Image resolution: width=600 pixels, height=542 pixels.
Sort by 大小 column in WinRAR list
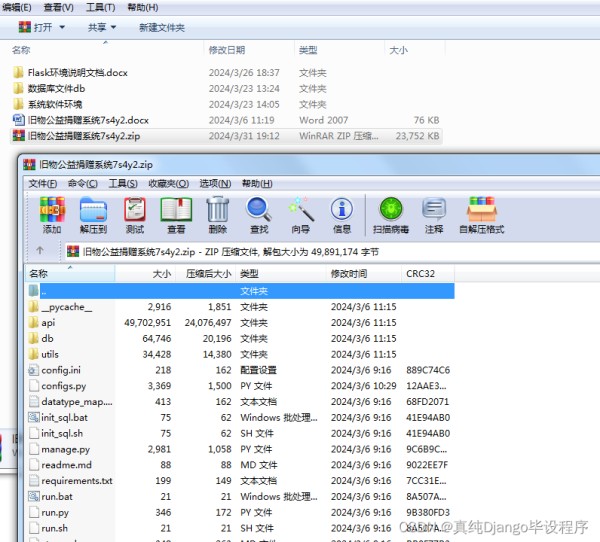145,274
